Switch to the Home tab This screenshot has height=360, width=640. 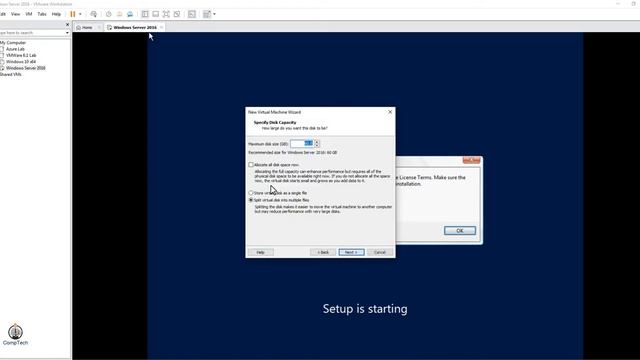[x=87, y=27]
